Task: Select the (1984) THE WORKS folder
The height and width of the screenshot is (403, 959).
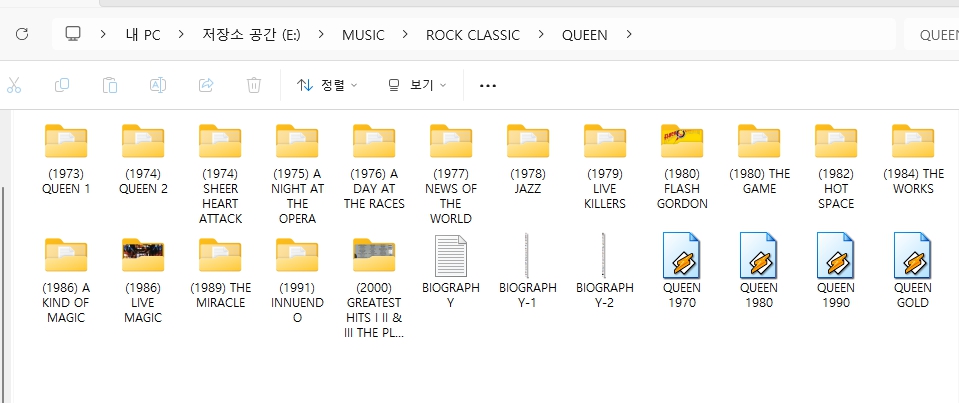Action: pyautogui.click(x=913, y=159)
